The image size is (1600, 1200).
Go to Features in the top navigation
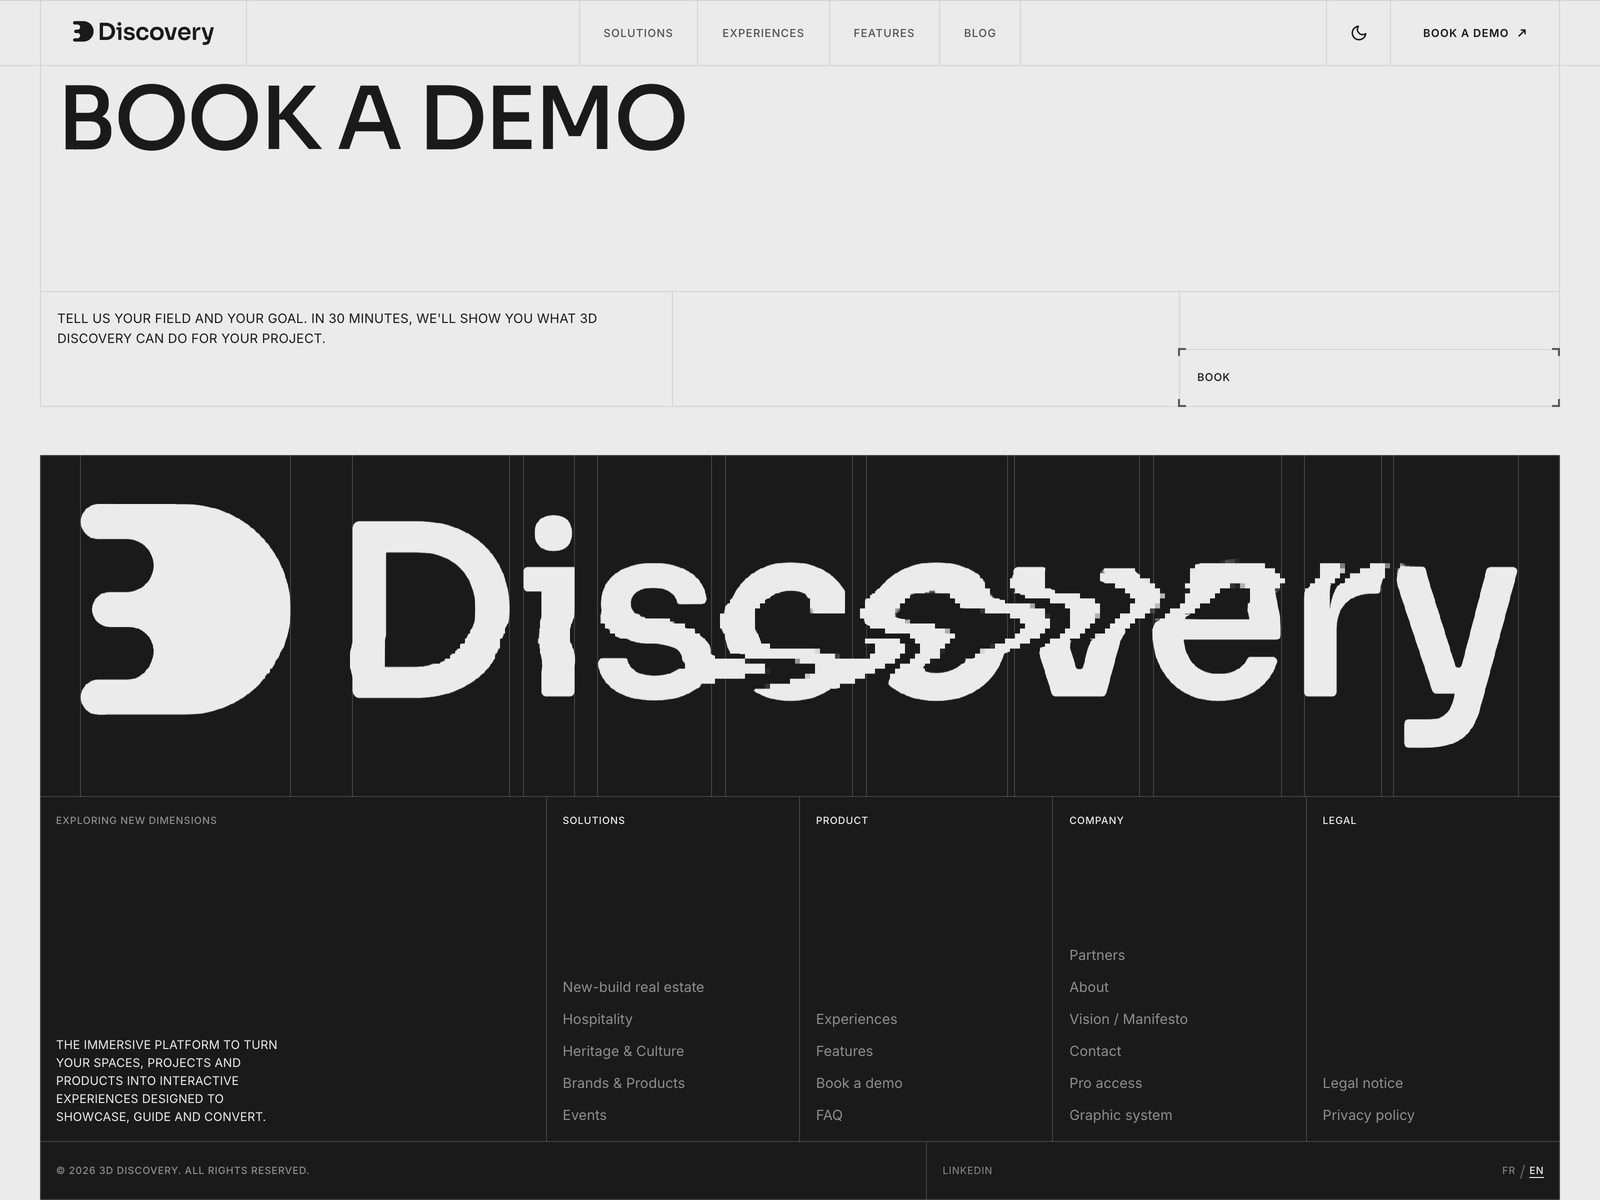tap(884, 33)
